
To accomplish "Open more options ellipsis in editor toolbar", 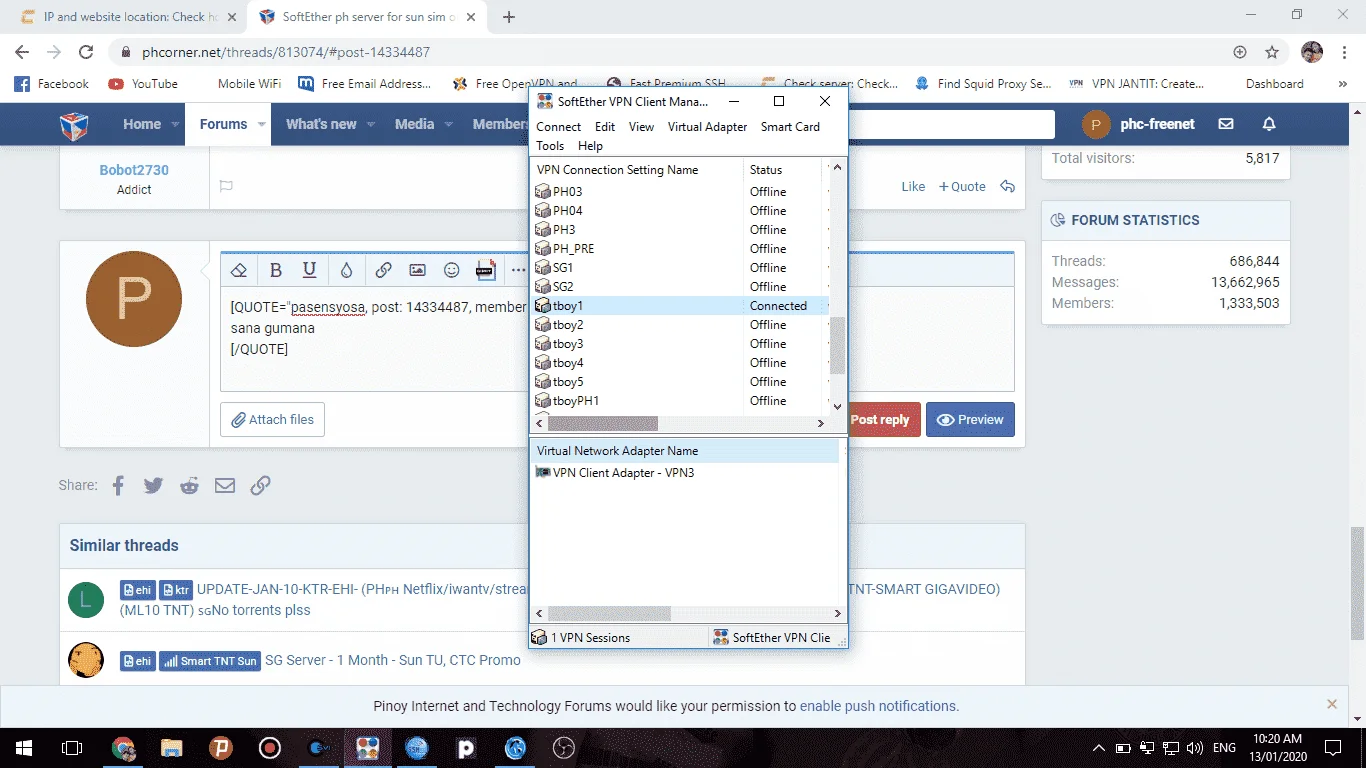I will tap(518, 270).
